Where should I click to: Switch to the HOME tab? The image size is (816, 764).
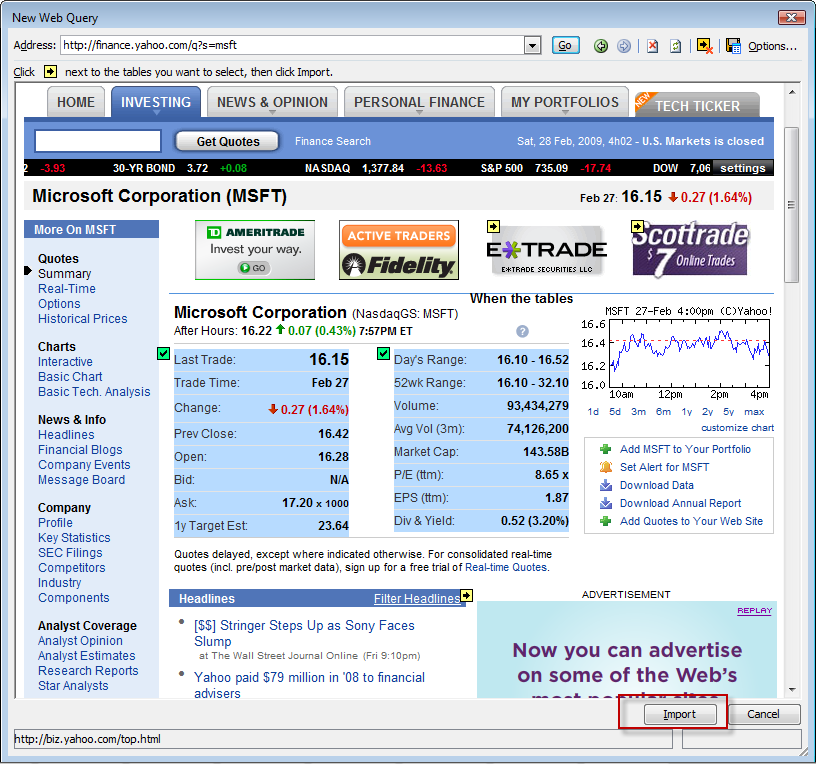pos(76,102)
